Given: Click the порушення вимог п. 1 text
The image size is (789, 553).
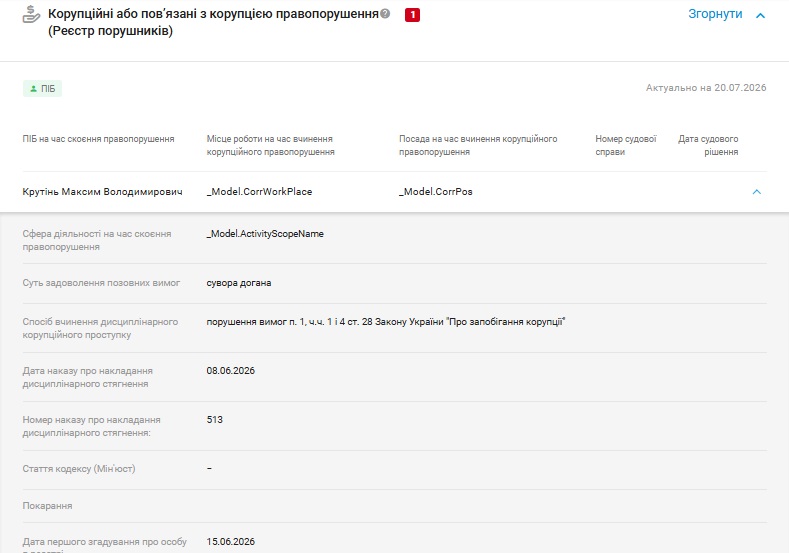Looking at the screenshot, I should coord(386,322).
